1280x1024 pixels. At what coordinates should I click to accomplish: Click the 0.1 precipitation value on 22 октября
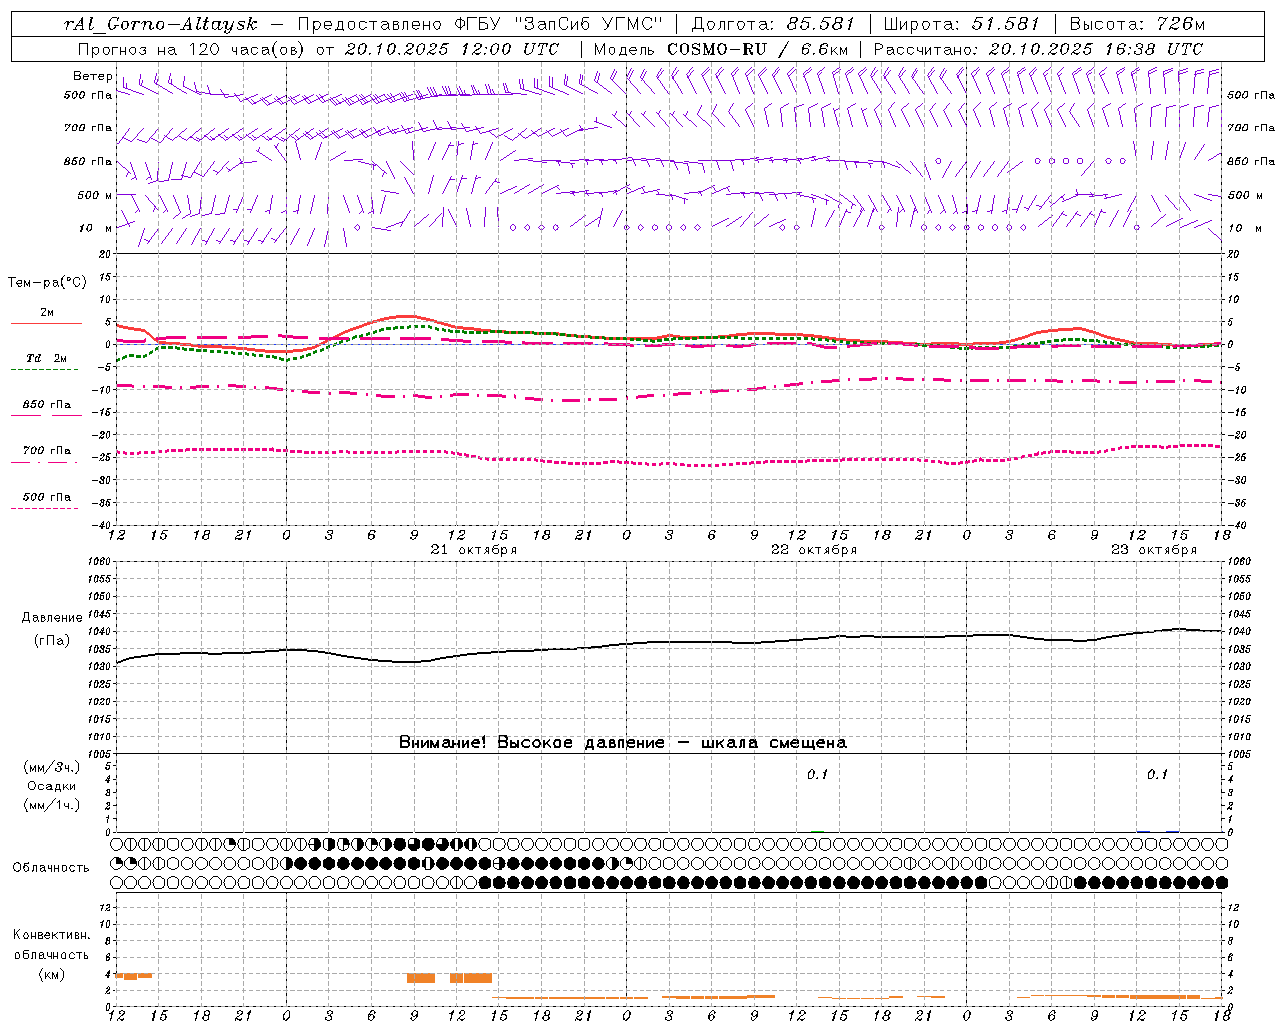[818, 775]
